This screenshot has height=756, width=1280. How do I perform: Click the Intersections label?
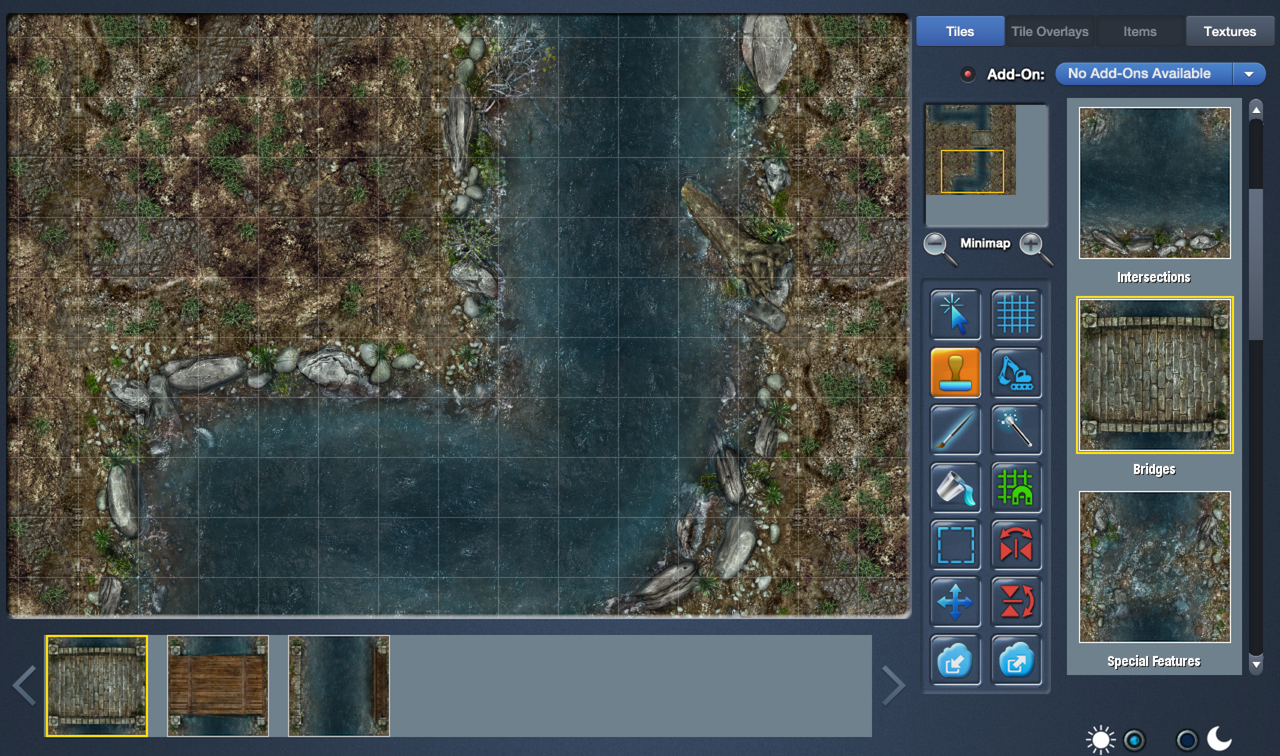[x=1154, y=277]
